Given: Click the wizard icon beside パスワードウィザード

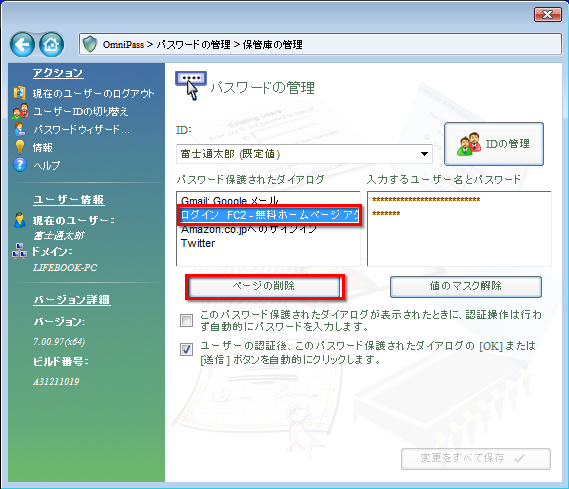Looking at the screenshot, I should [x=19, y=129].
